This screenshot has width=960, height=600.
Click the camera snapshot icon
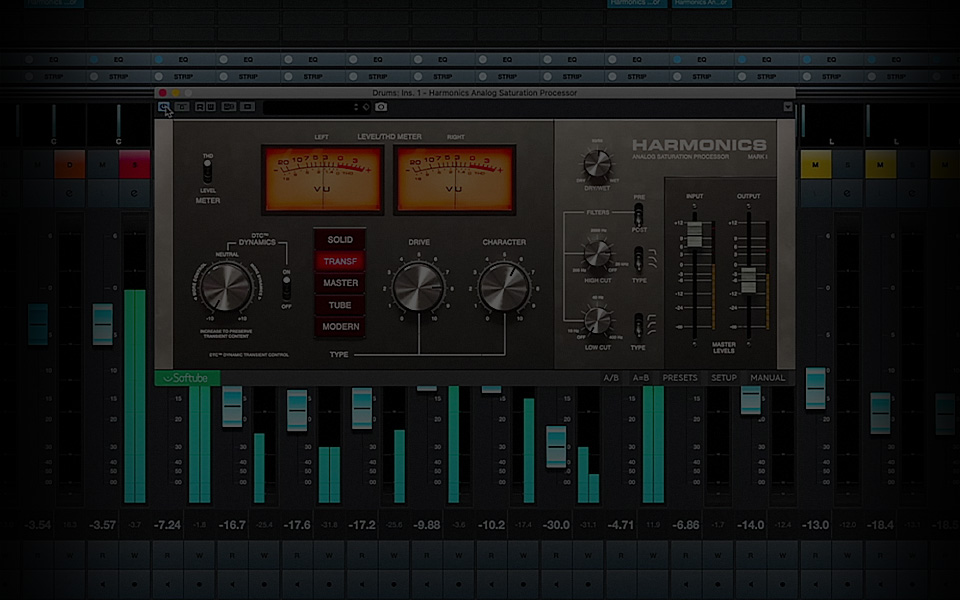tap(381, 107)
